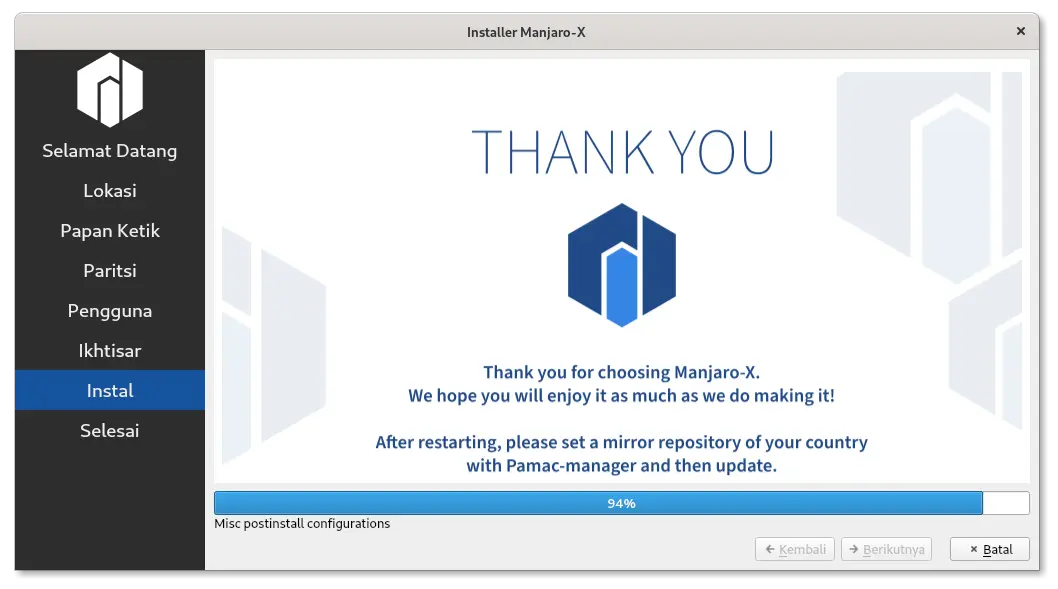Select Selesai step in sidebar
1058x589 pixels.
pos(110,430)
